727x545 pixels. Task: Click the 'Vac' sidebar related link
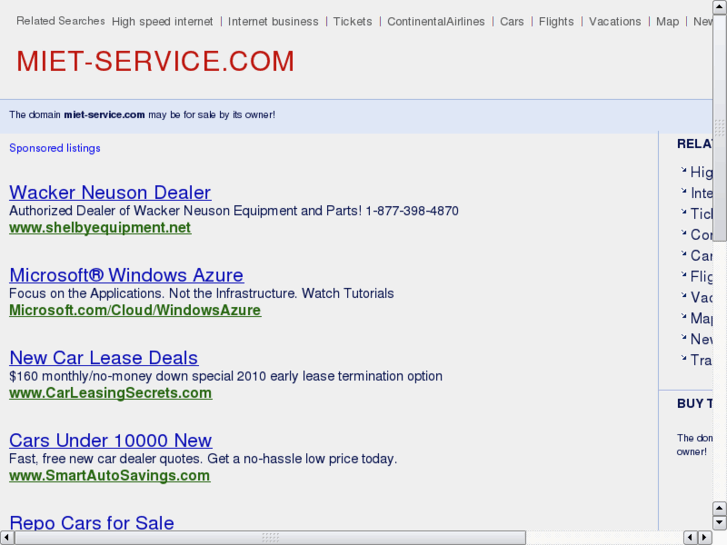point(701,297)
